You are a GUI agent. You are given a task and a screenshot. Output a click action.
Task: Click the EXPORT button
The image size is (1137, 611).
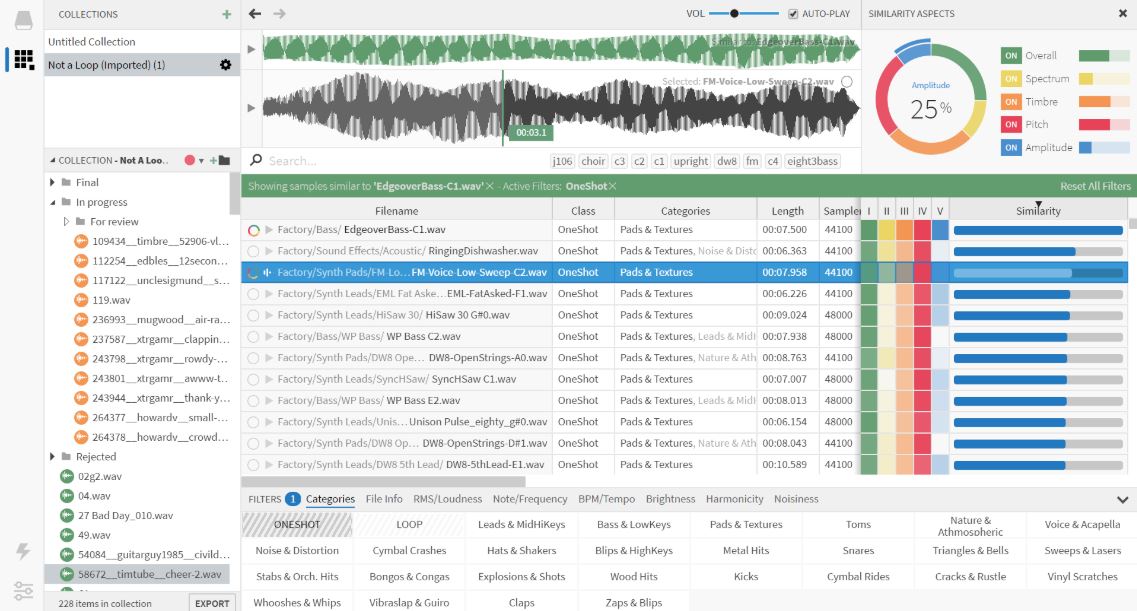click(212, 603)
